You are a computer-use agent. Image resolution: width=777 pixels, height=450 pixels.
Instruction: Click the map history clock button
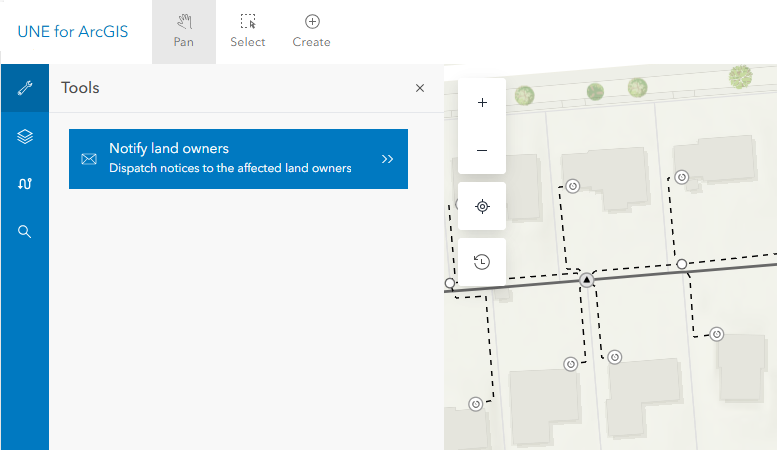pos(482,262)
